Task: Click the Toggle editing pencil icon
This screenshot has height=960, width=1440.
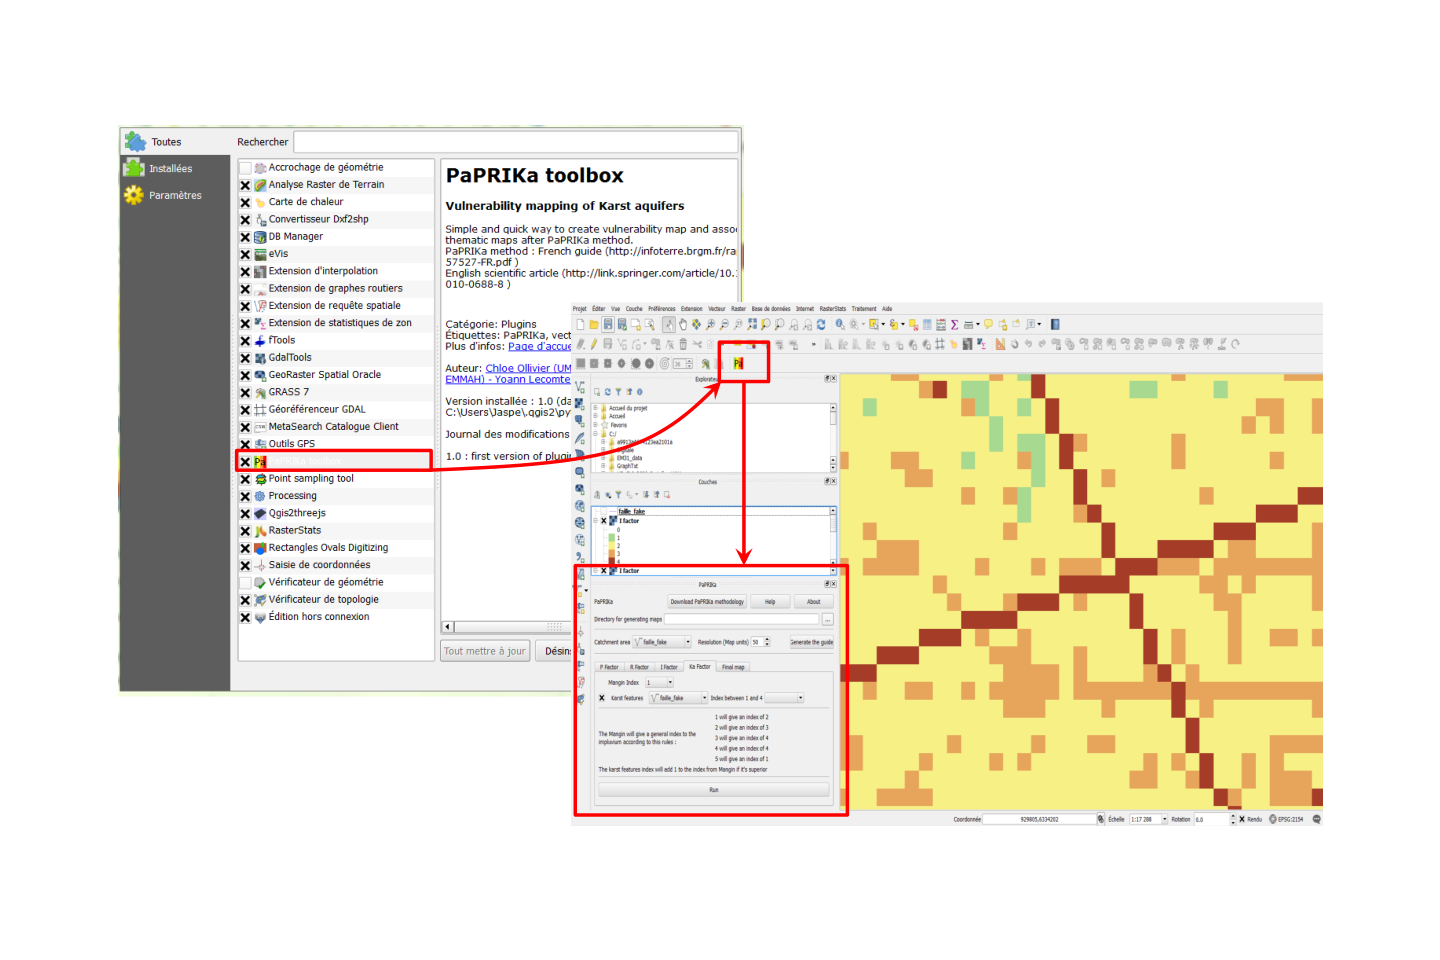Action: (594, 344)
